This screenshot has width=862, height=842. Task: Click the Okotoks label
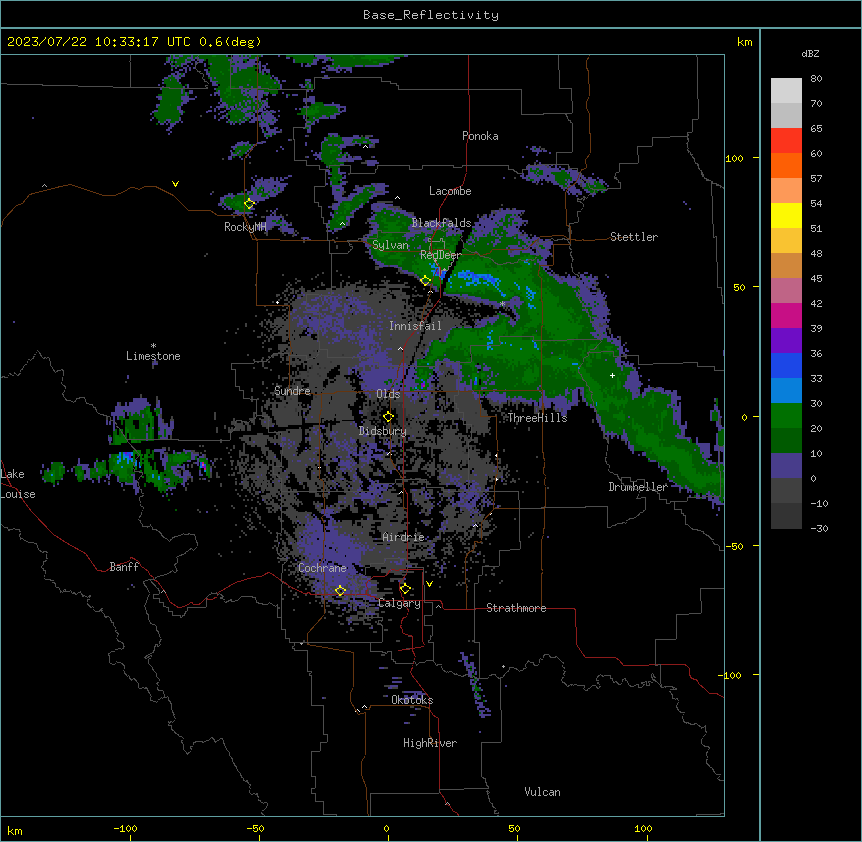pyautogui.click(x=412, y=700)
